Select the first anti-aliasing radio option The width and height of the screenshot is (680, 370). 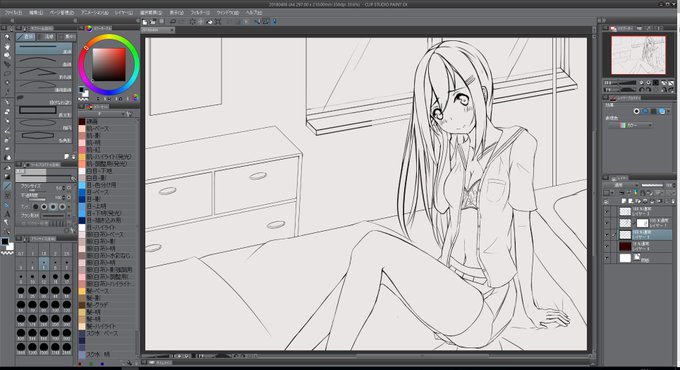(36, 207)
